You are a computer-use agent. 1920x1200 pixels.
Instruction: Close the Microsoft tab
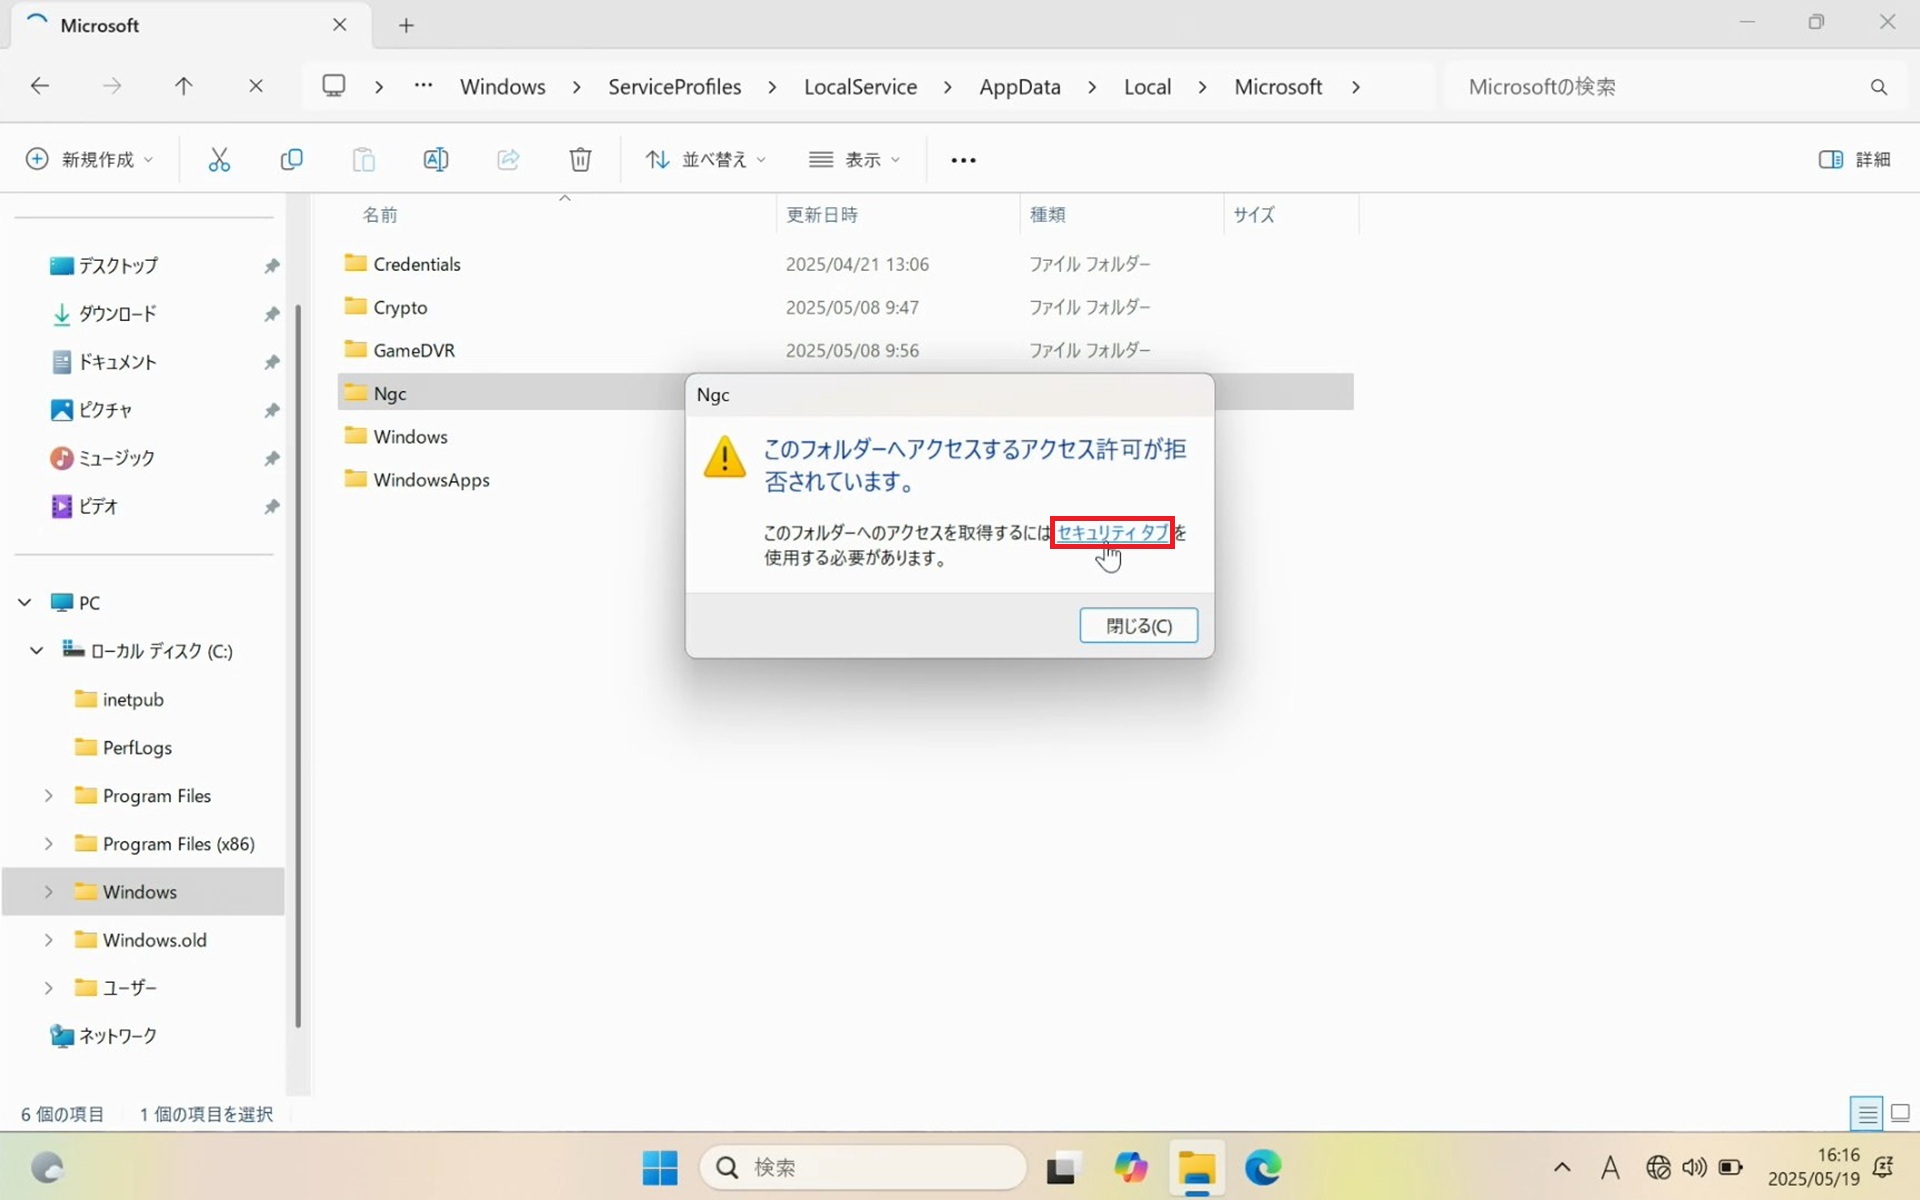point(340,25)
